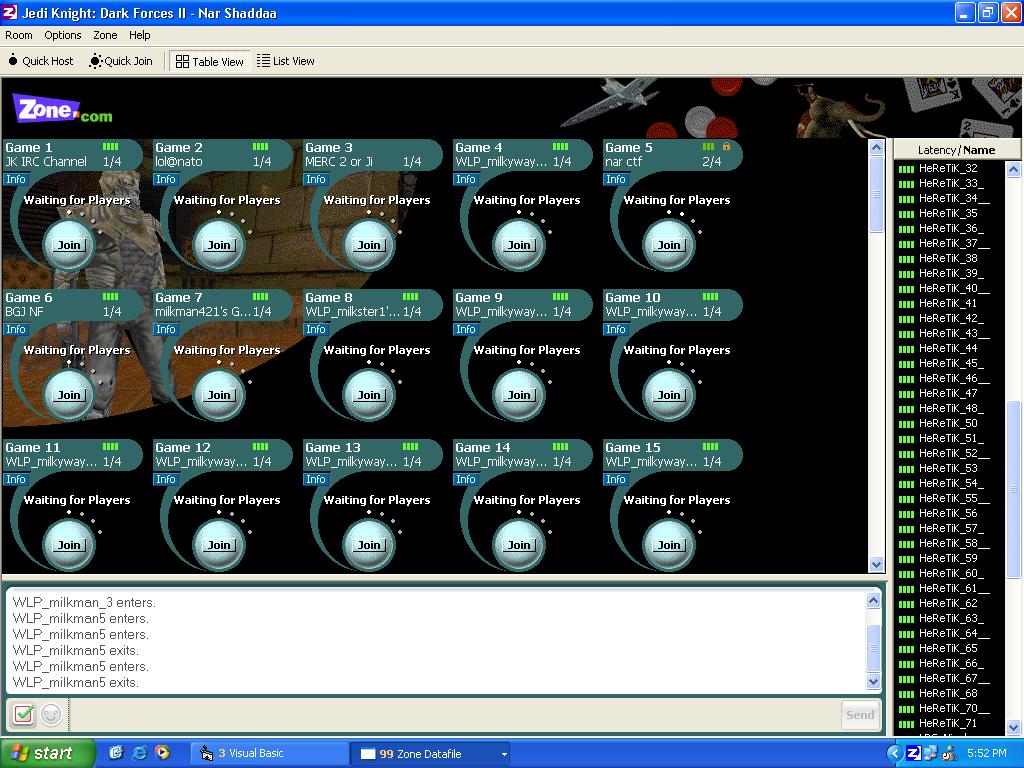Show Info for Game 8
This screenshot has height=768, width=1024.
[315, 330]
